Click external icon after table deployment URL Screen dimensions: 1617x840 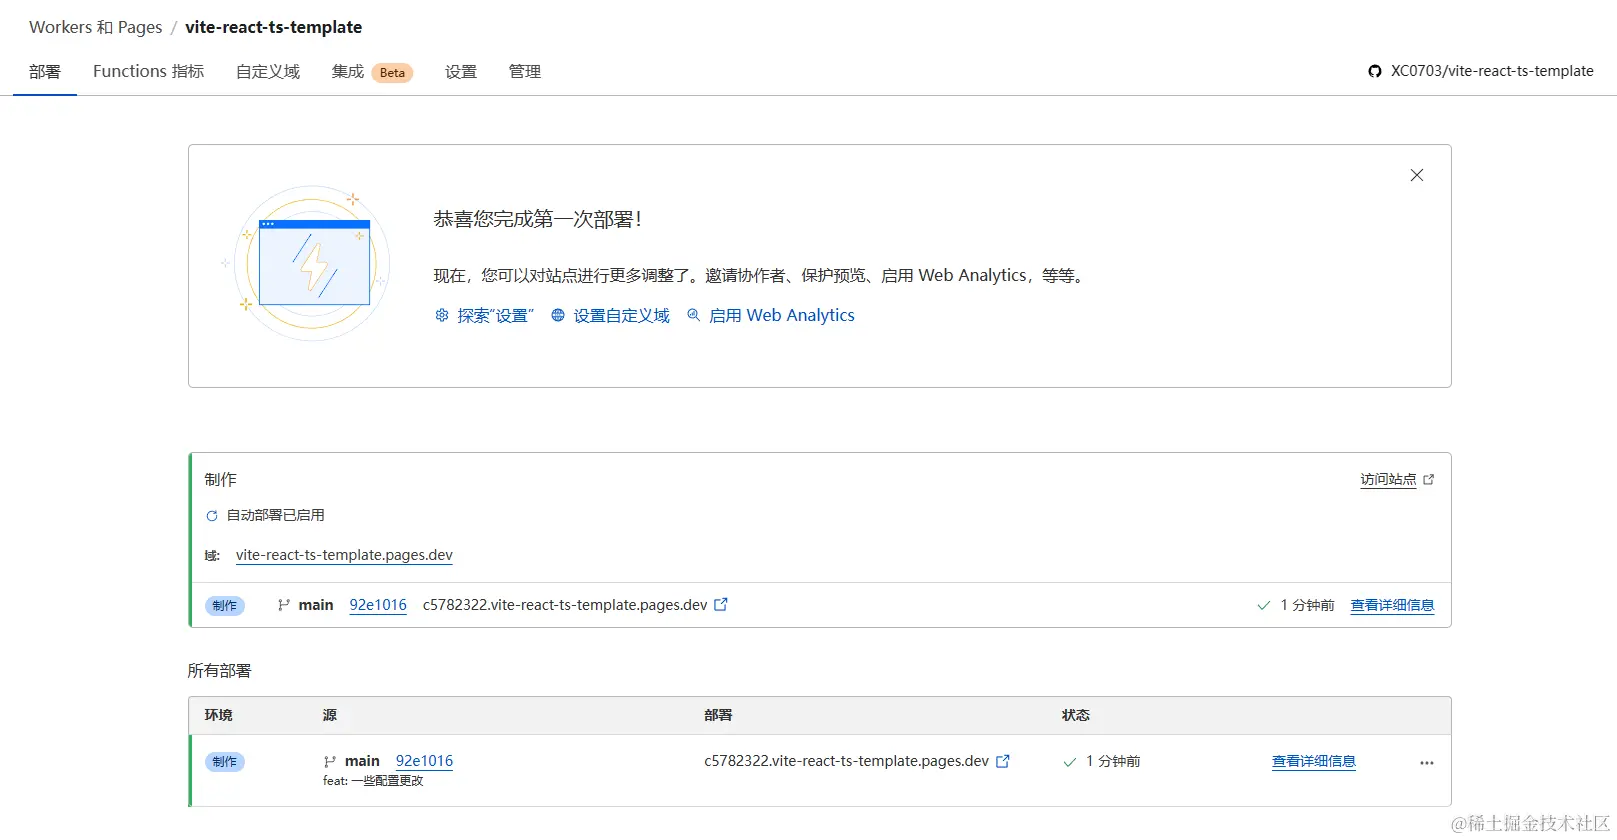click(1003, 761)
